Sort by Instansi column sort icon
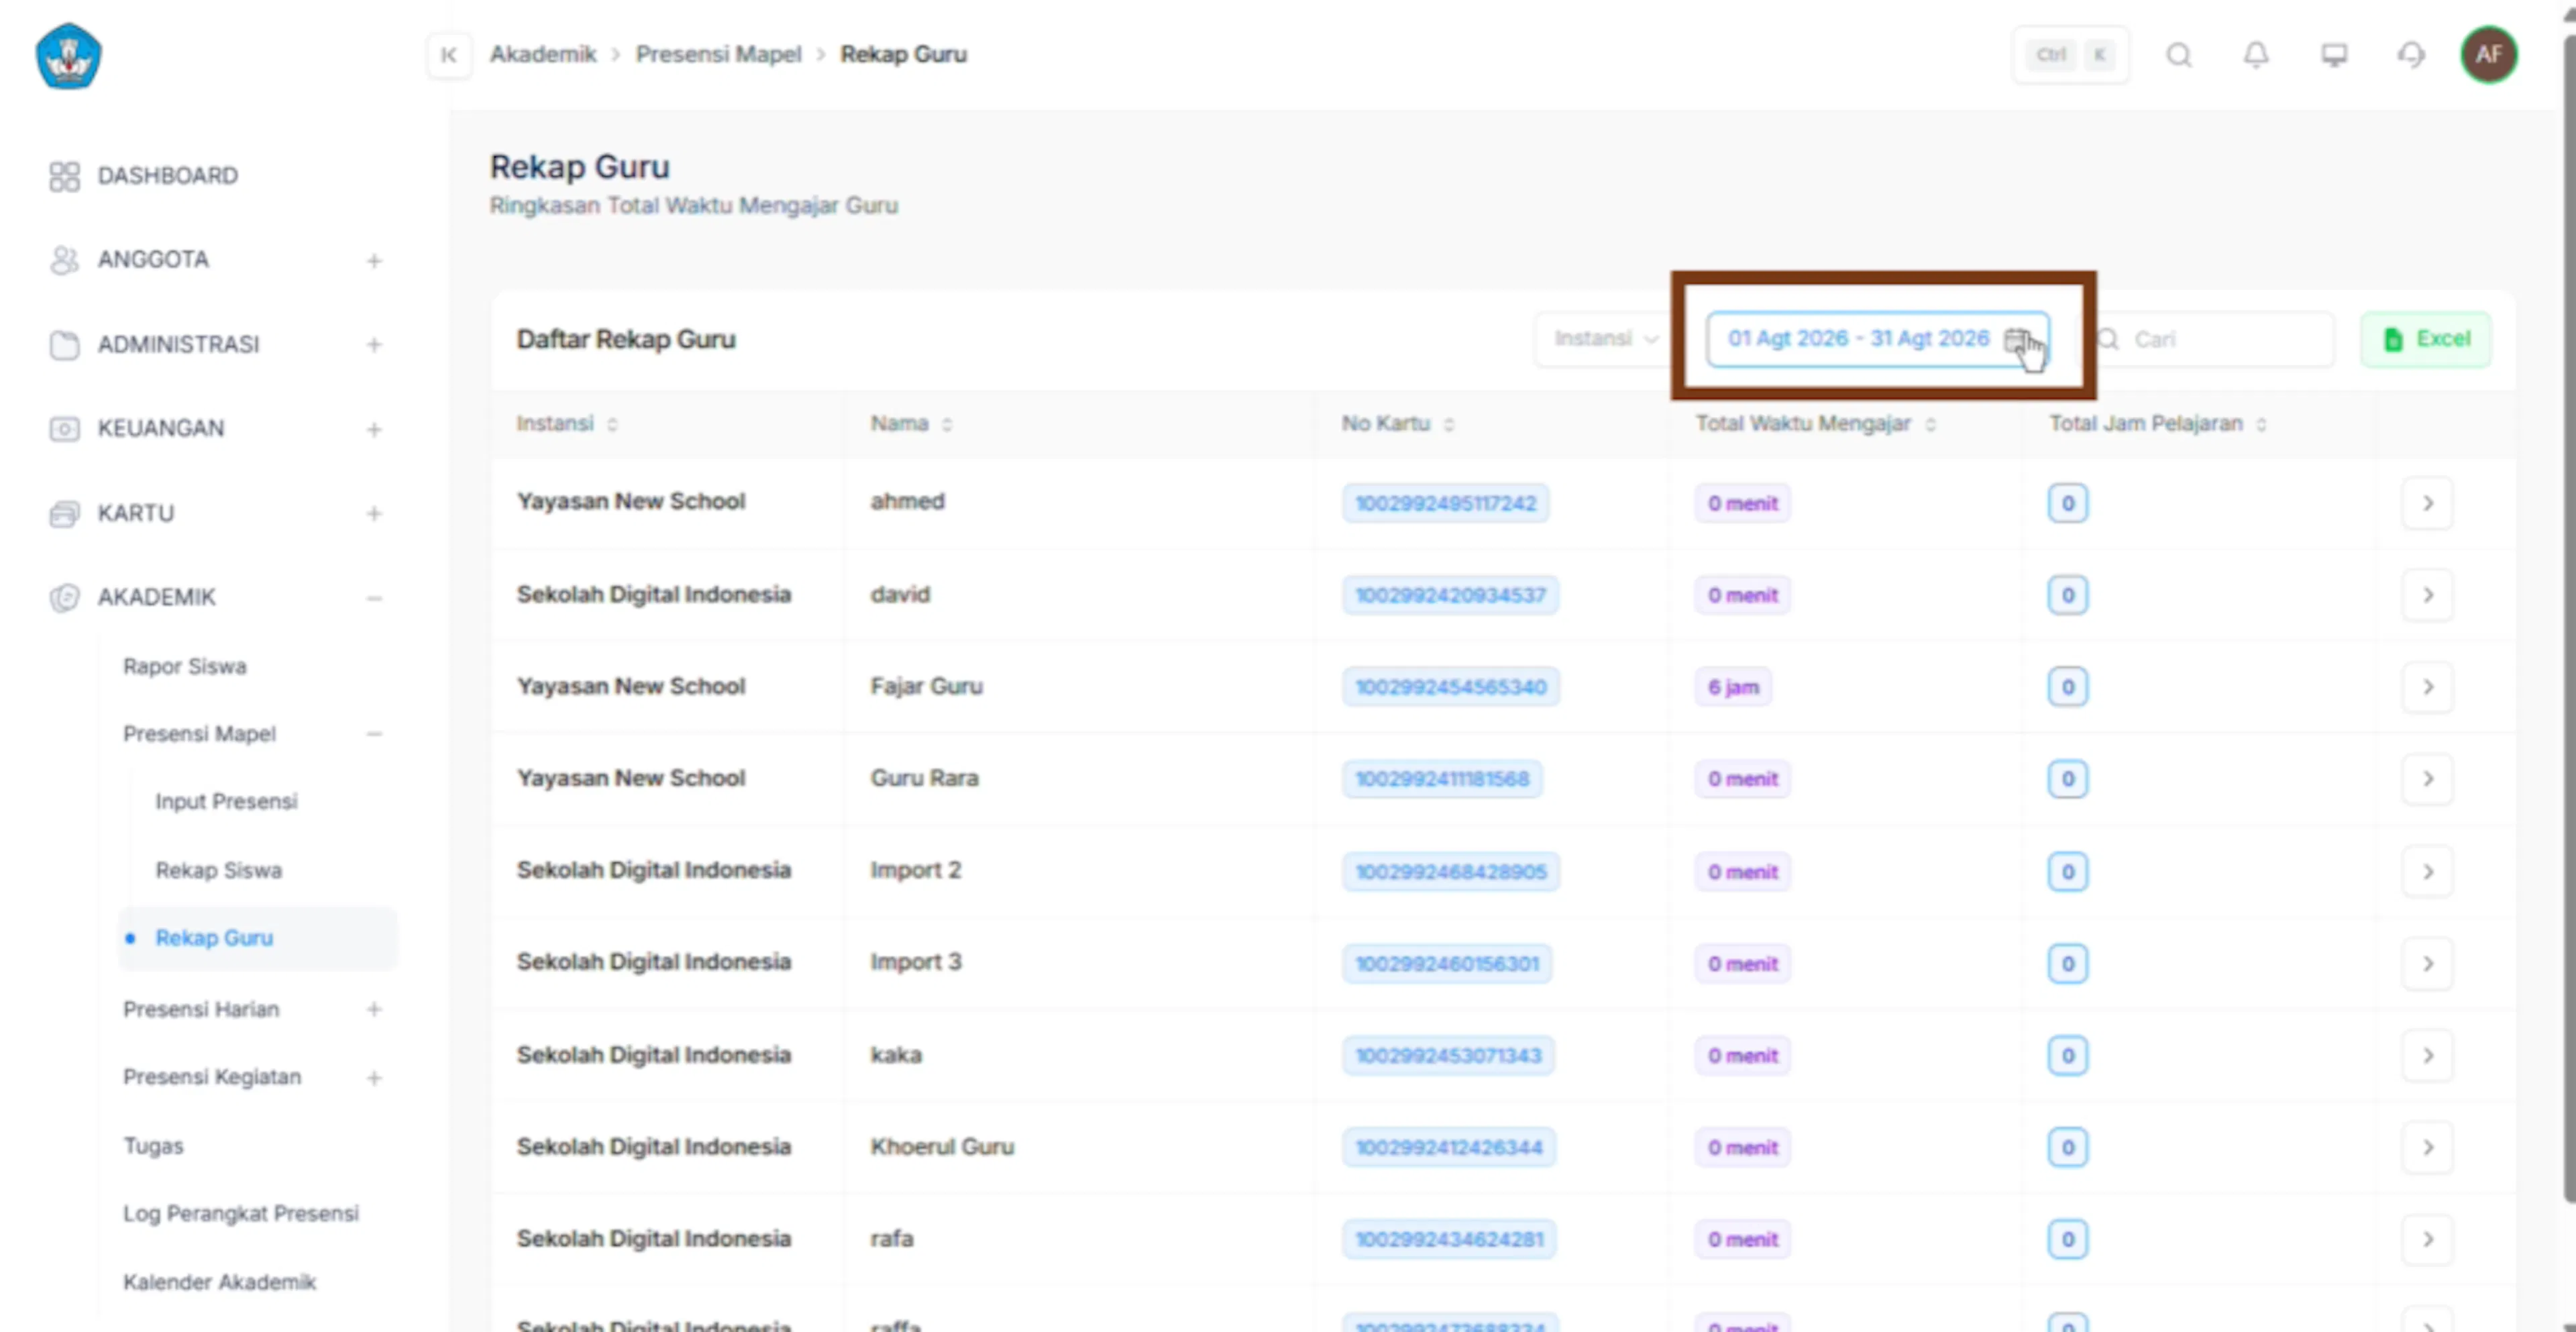2576x1332 pixels. 612,425
